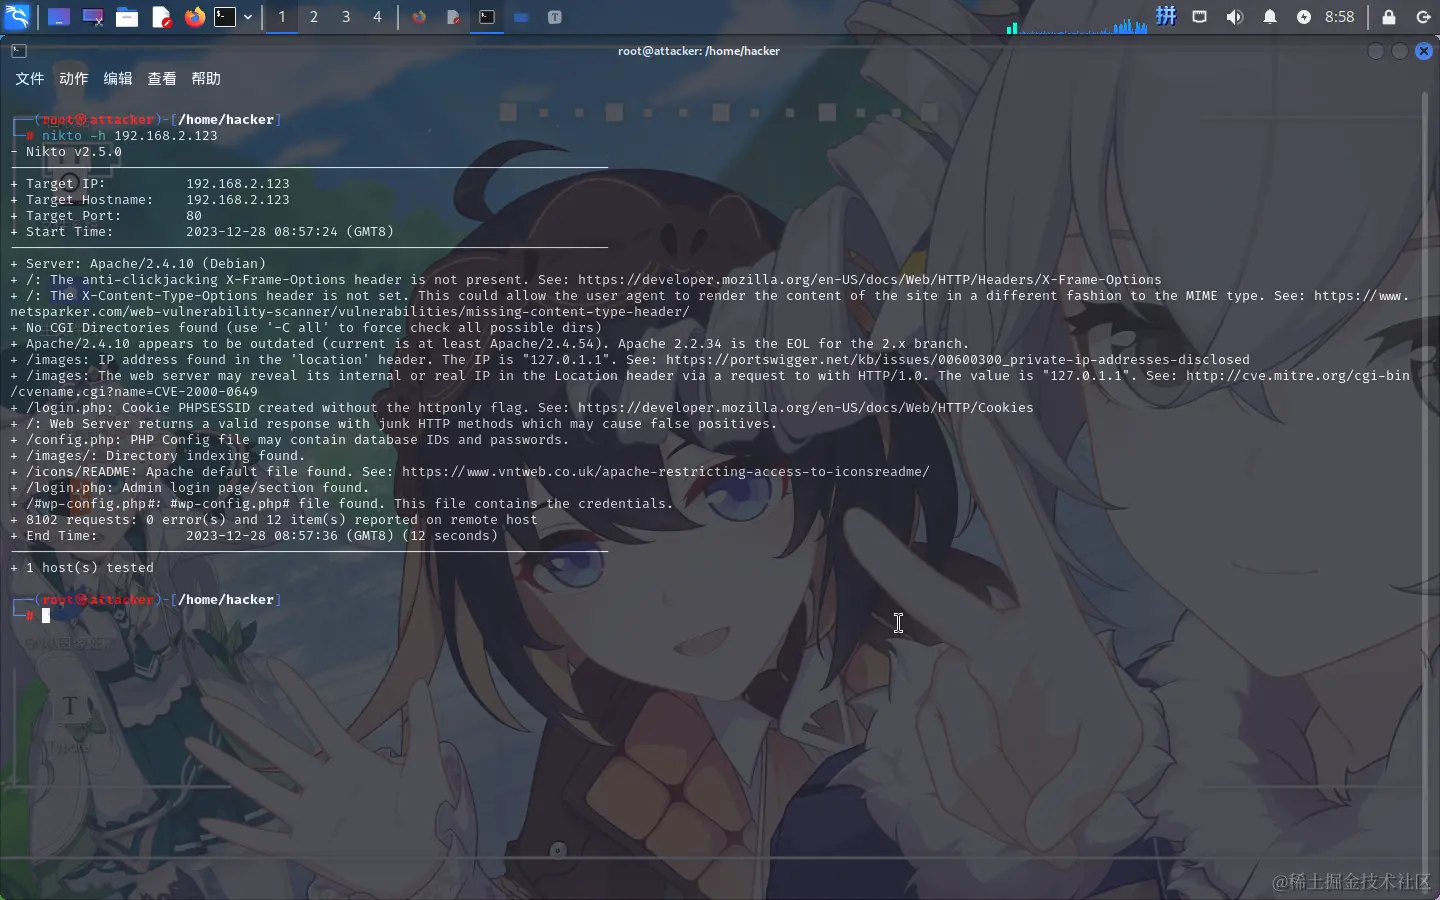Open the 编辑 menu
Screen dimensions: 1440x900
[x=118, y=78]
